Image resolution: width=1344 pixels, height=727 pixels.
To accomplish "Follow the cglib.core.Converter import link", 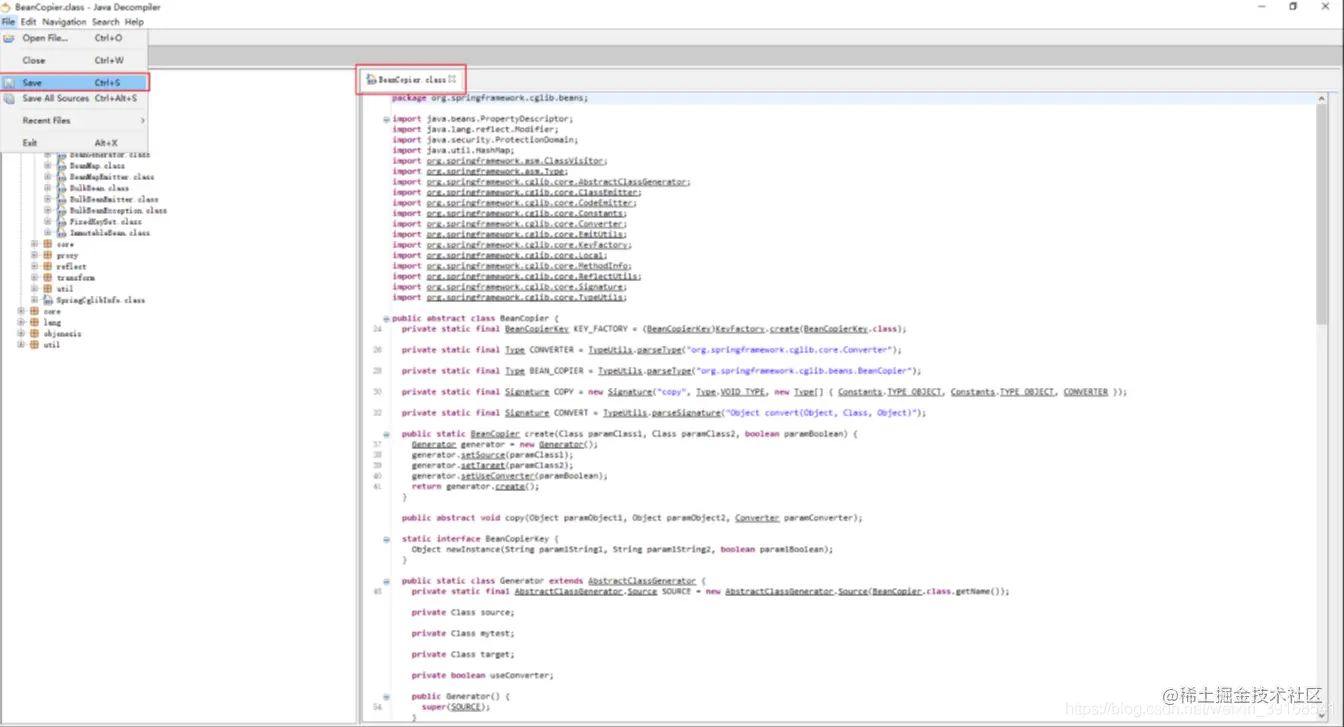I will point(526,224).
